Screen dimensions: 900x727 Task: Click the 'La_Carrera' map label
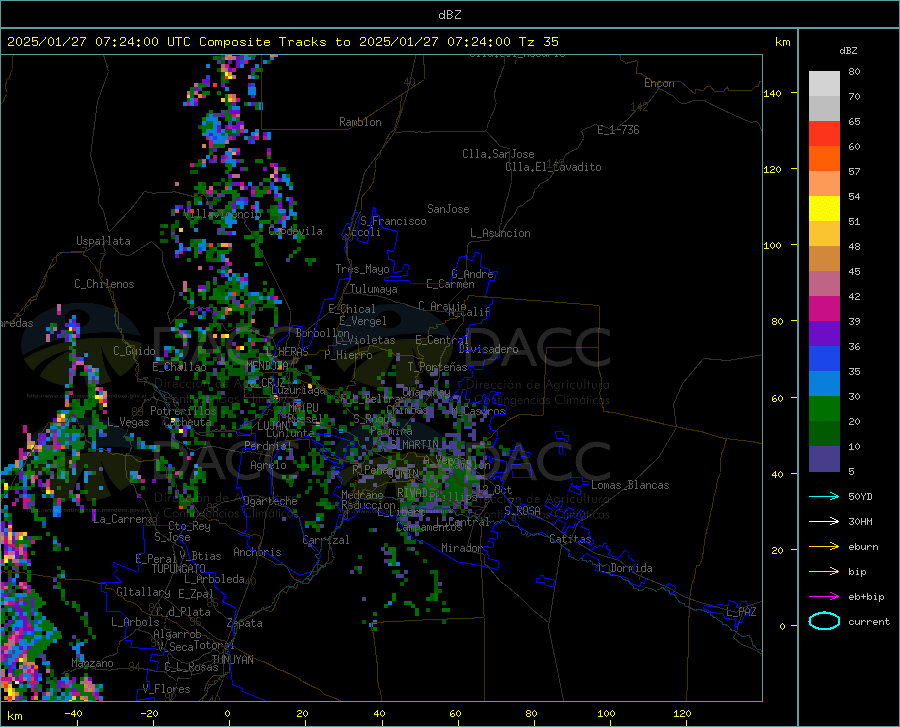(123, 519)
